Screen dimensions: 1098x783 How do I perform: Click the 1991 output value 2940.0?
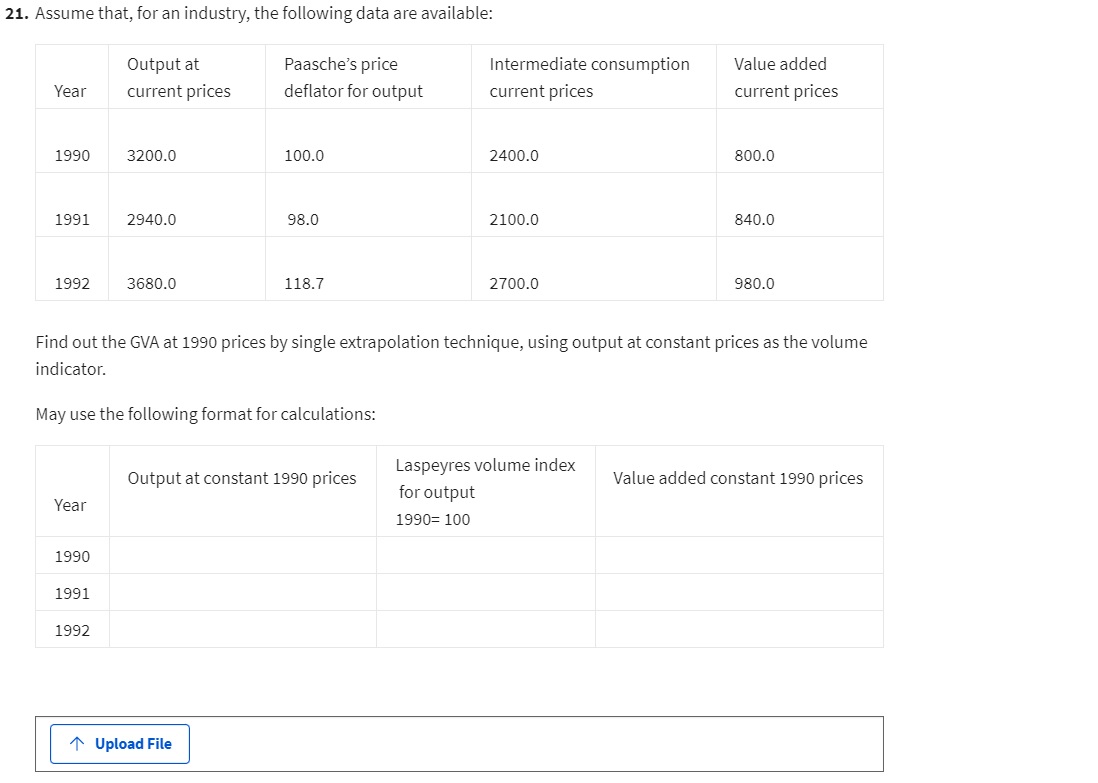tap(152, 220)
